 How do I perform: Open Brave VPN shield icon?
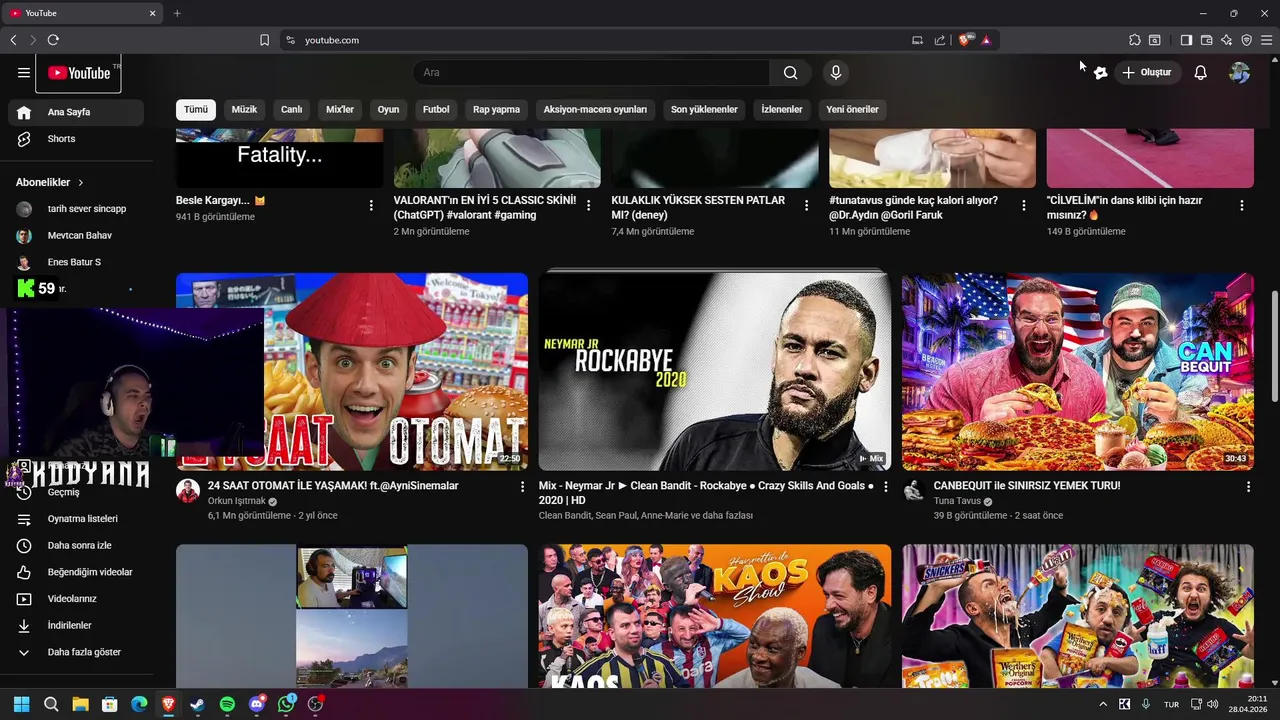click(x=1247, y=40)
